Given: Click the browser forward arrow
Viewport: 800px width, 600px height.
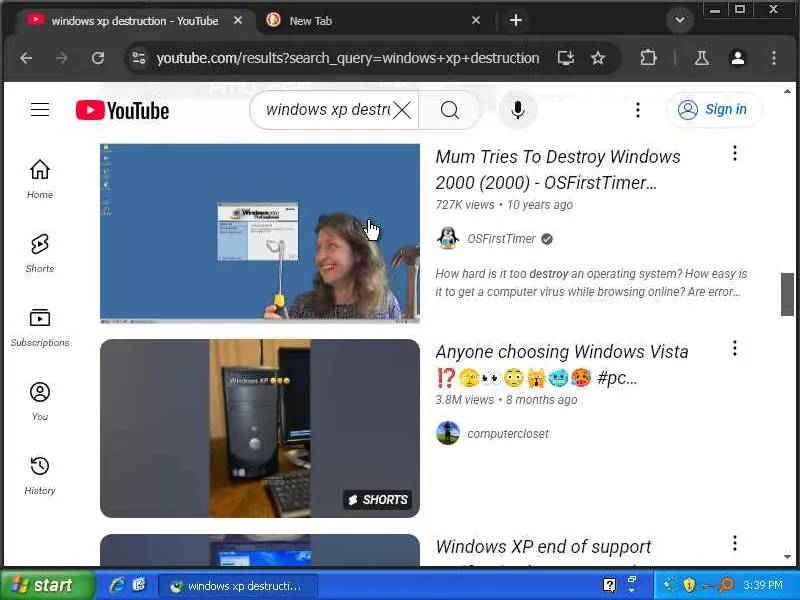Looking at the screenshot, I should 62,58.
